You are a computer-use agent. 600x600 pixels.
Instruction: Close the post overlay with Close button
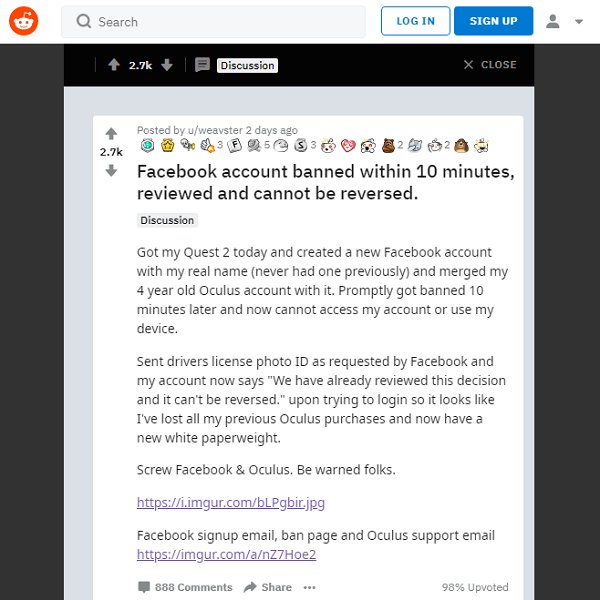tap(490, 65)
